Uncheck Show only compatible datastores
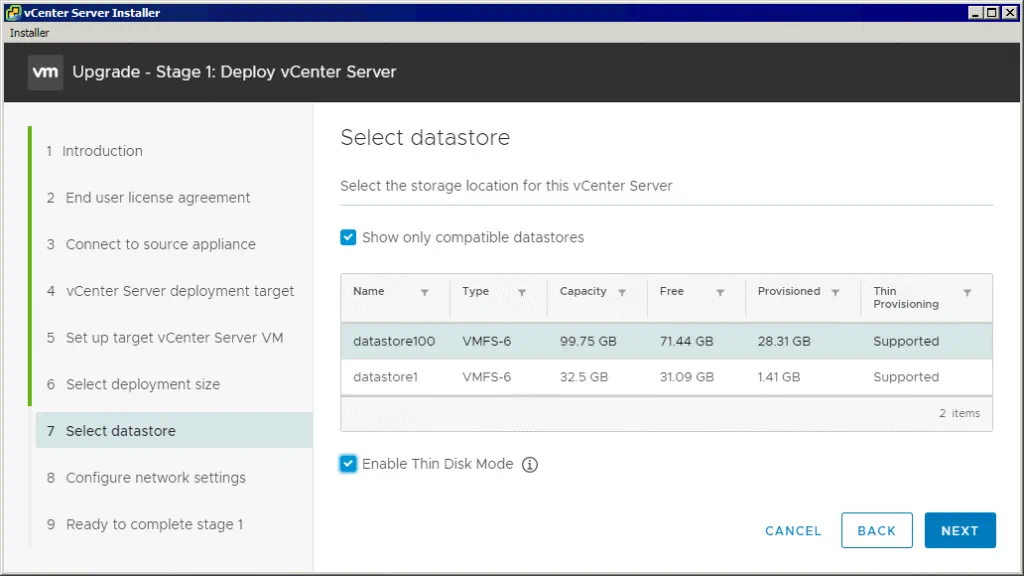 pyautogui.click(x=348, y=237)
